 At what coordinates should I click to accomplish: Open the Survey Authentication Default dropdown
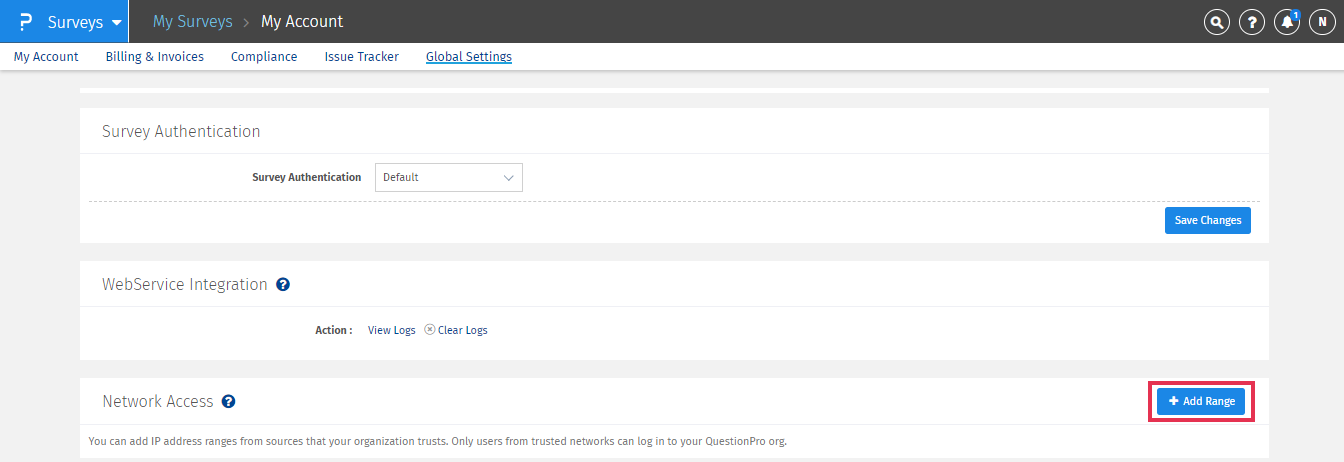(448, 177)
